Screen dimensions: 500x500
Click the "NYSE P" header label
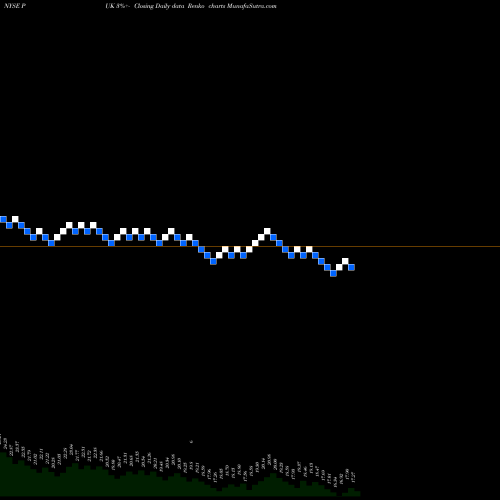(x=14, y=6)
